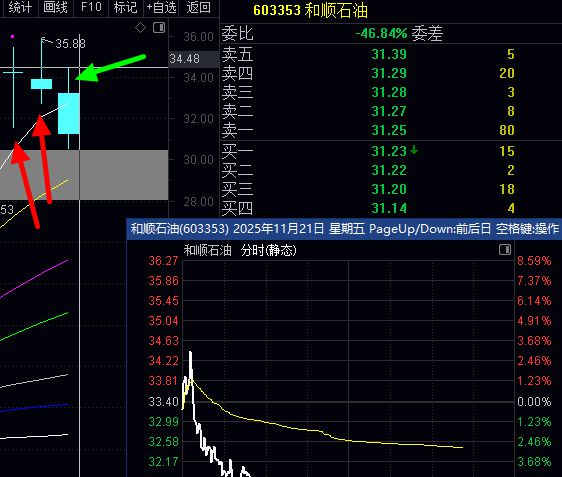The height and width of the screenshot is (477, 562).
Task: Toggle the panel icon beside the diamond
Action: point(159,28)
